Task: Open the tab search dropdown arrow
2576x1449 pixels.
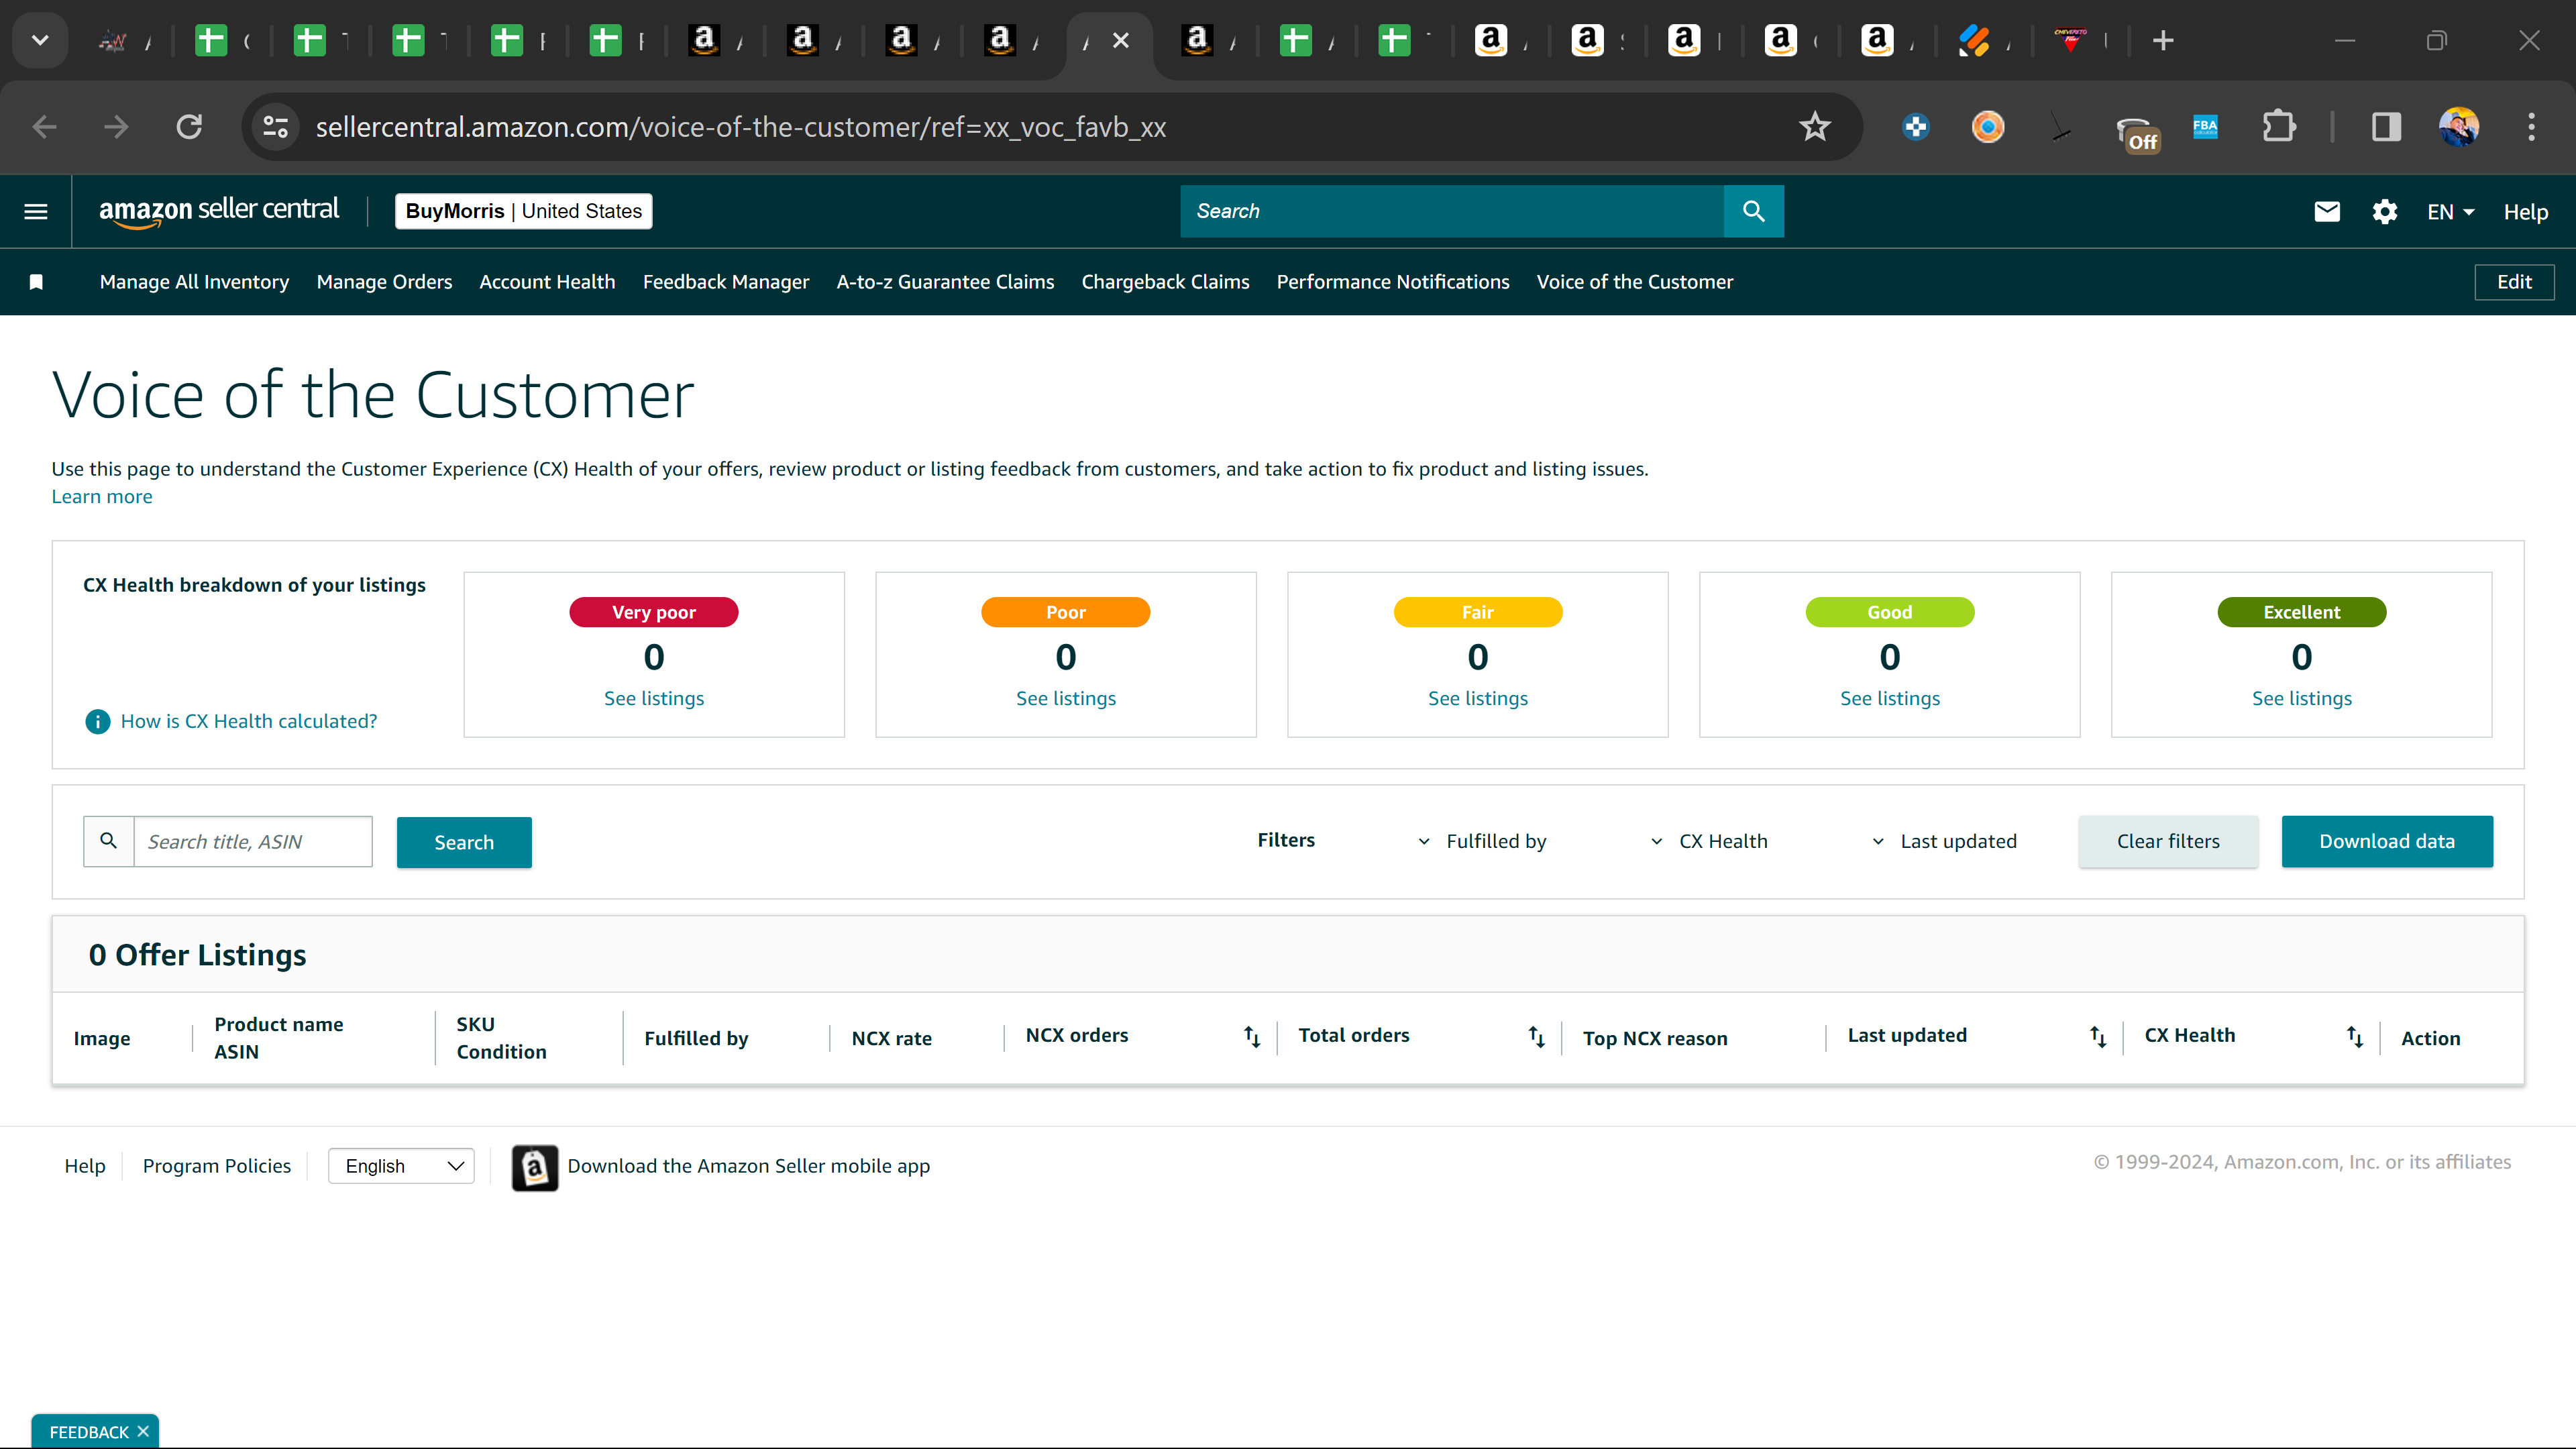Action: (40, 41)
